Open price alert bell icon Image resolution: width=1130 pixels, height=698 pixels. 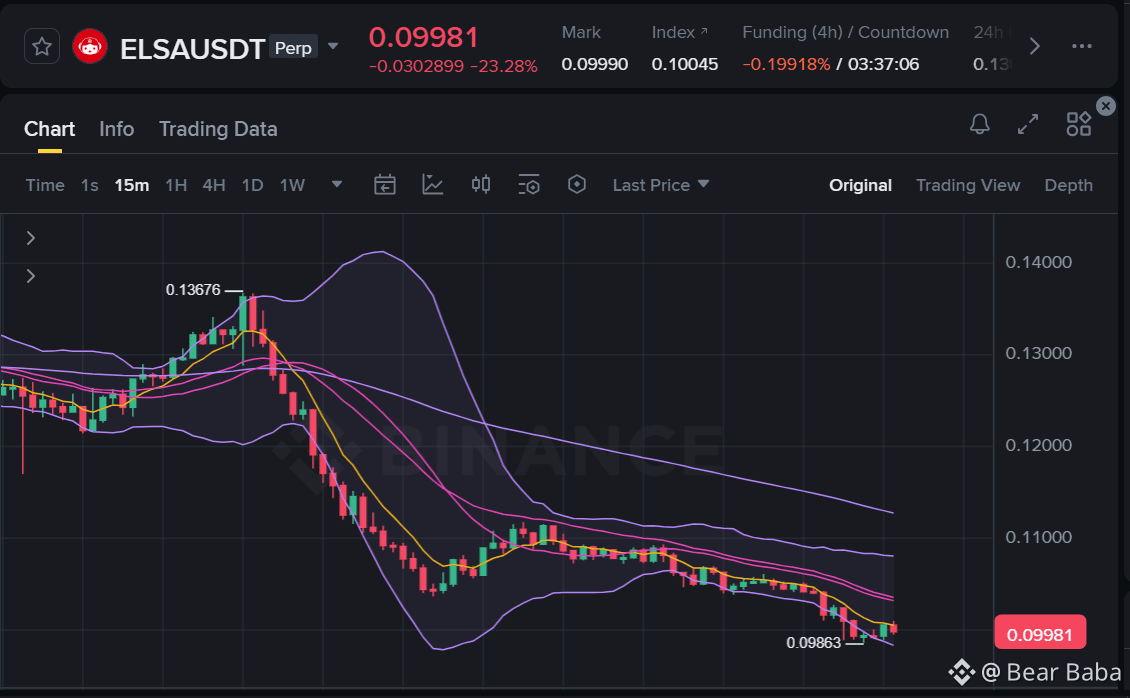[979, 124]
